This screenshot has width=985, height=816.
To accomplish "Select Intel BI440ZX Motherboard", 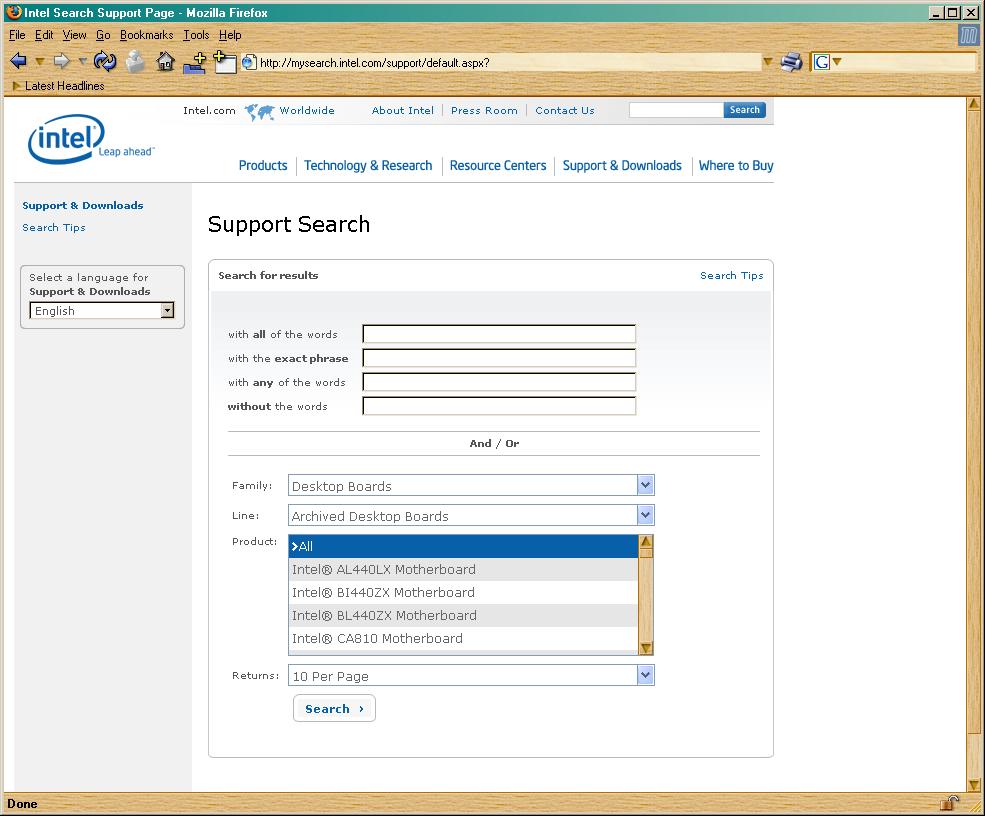I will coord(464,592).
